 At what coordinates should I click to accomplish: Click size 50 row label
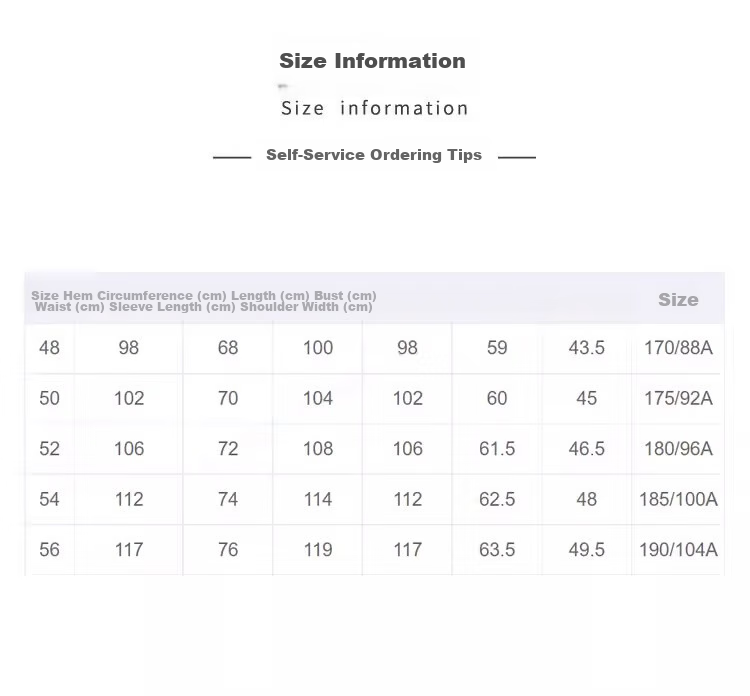tap(49, 398)
